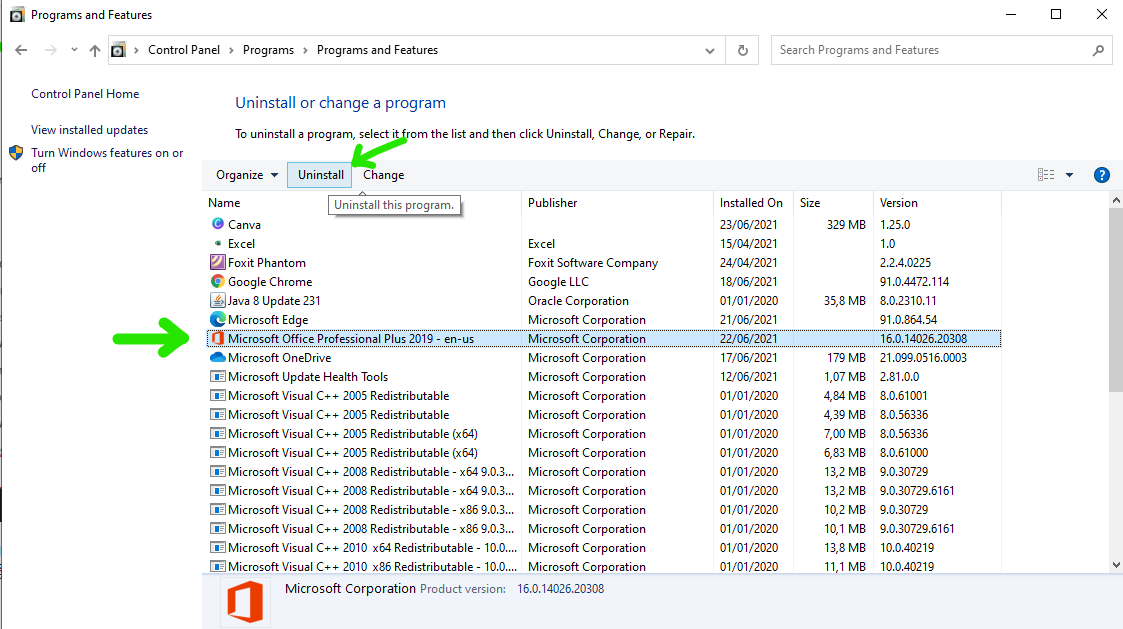Open the view options dropdown arrow
Viewport: 1123px width, 629px height.
click(1069, 174)
